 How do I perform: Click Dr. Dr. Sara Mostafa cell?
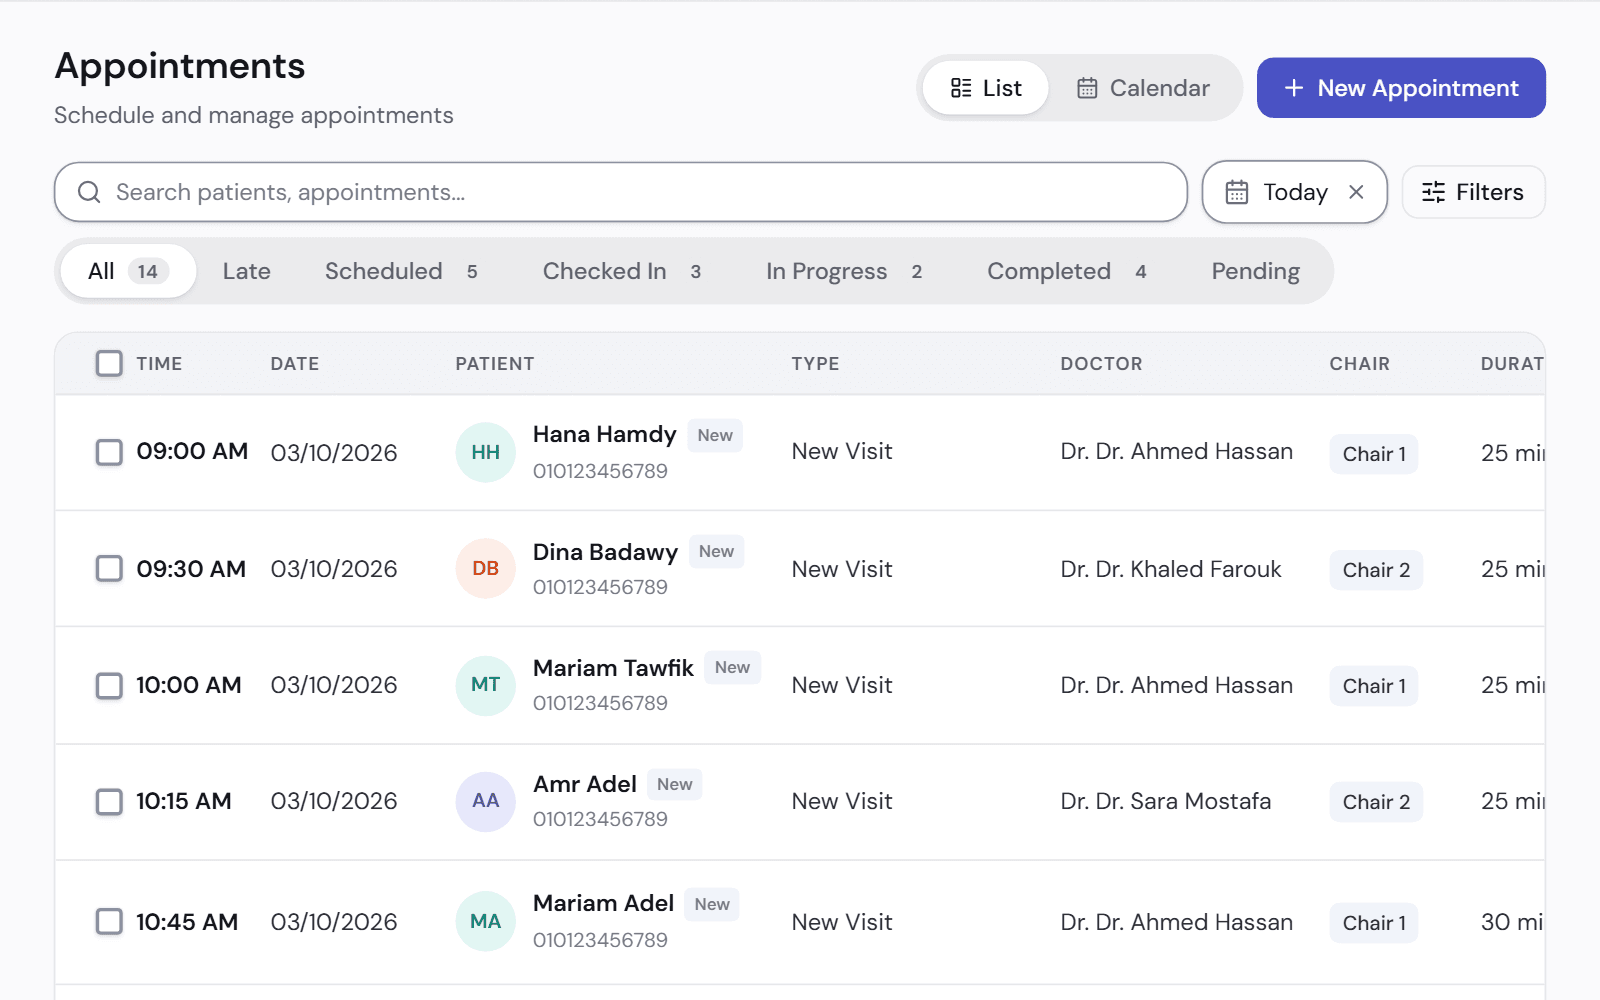1166,801
